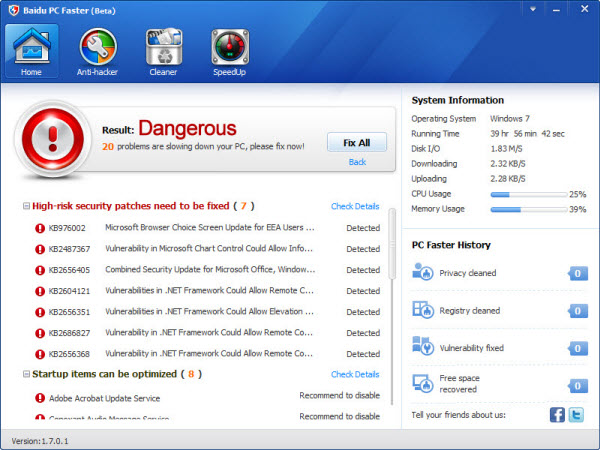
Task: Click the warning icon next to KB2656351
Action: (x=40, y=313)
